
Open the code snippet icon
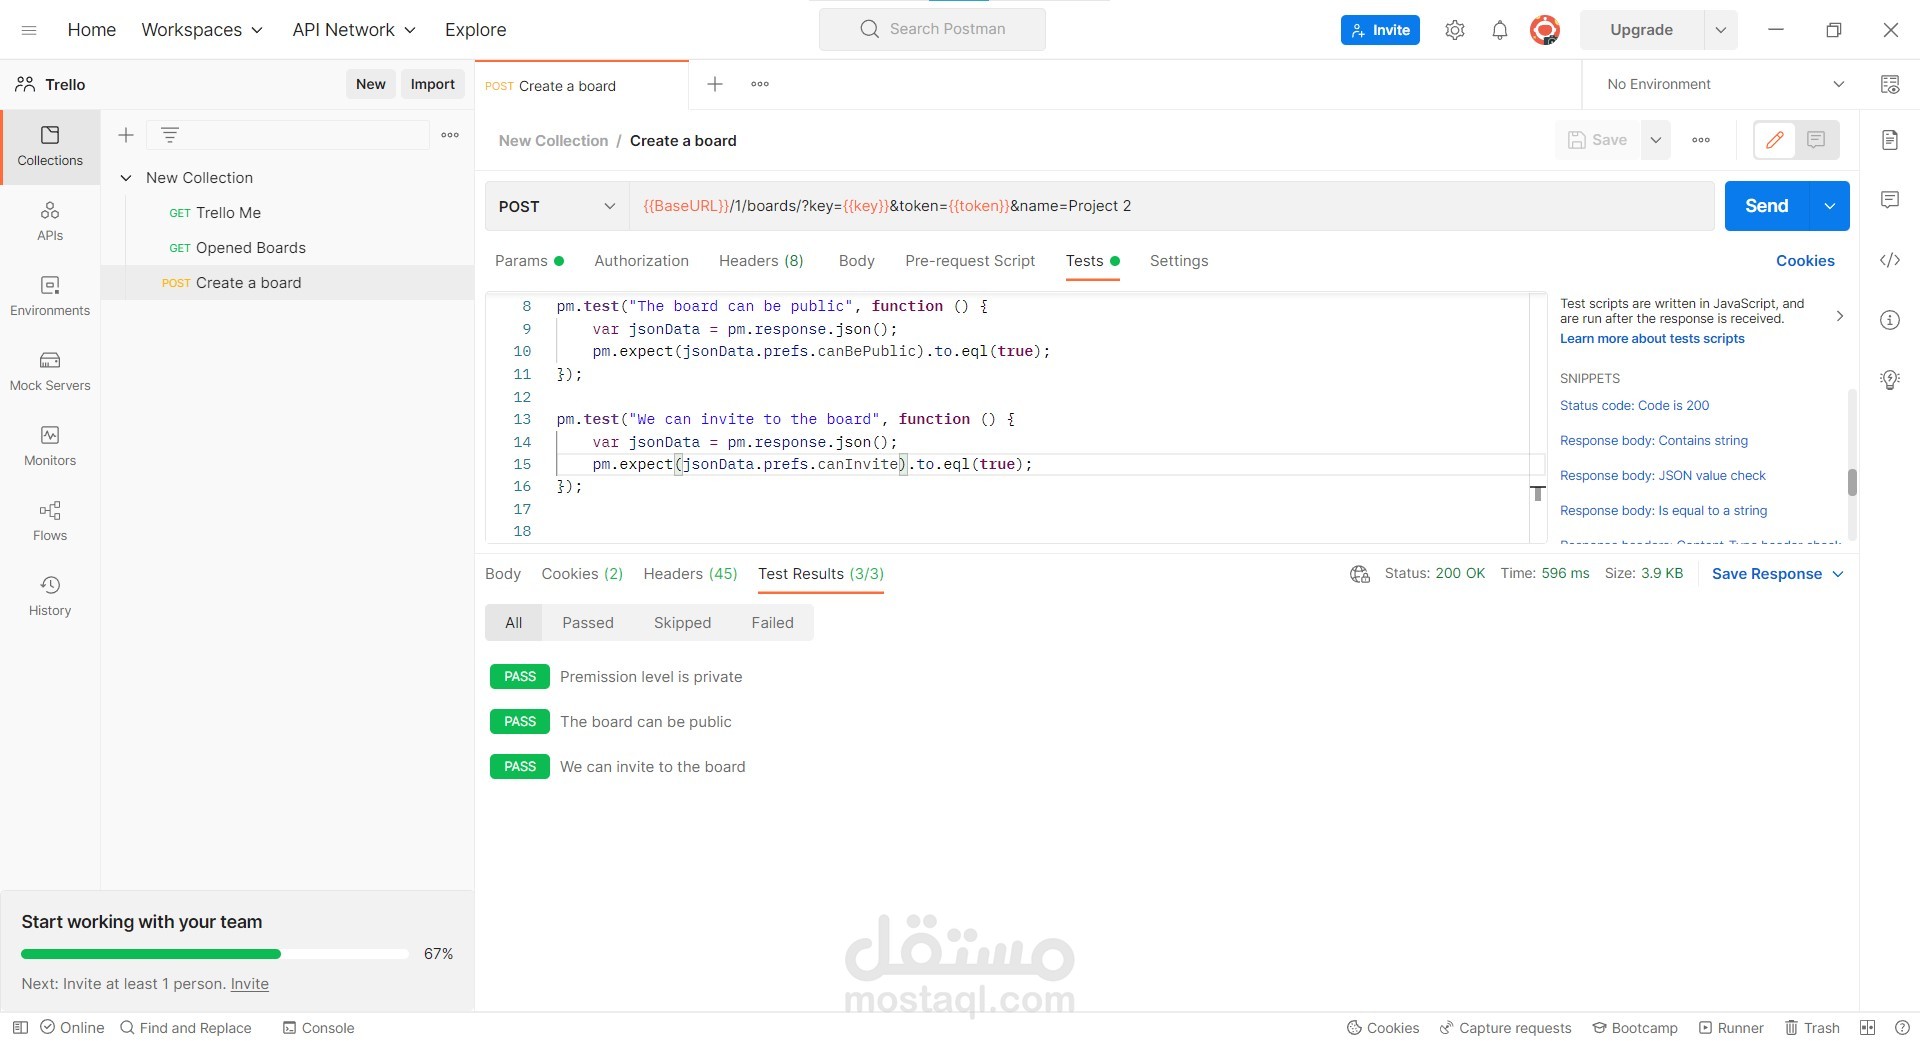(1890, 260)
